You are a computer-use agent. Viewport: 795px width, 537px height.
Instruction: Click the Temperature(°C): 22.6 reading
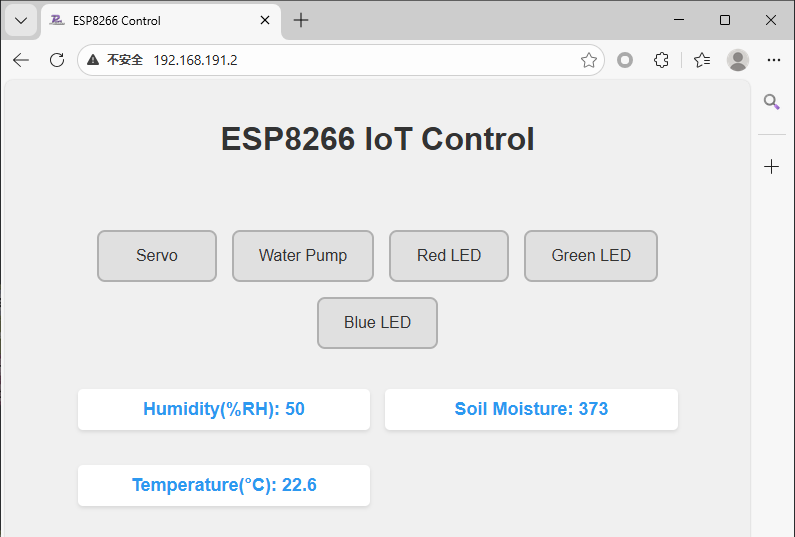[224, 485]
